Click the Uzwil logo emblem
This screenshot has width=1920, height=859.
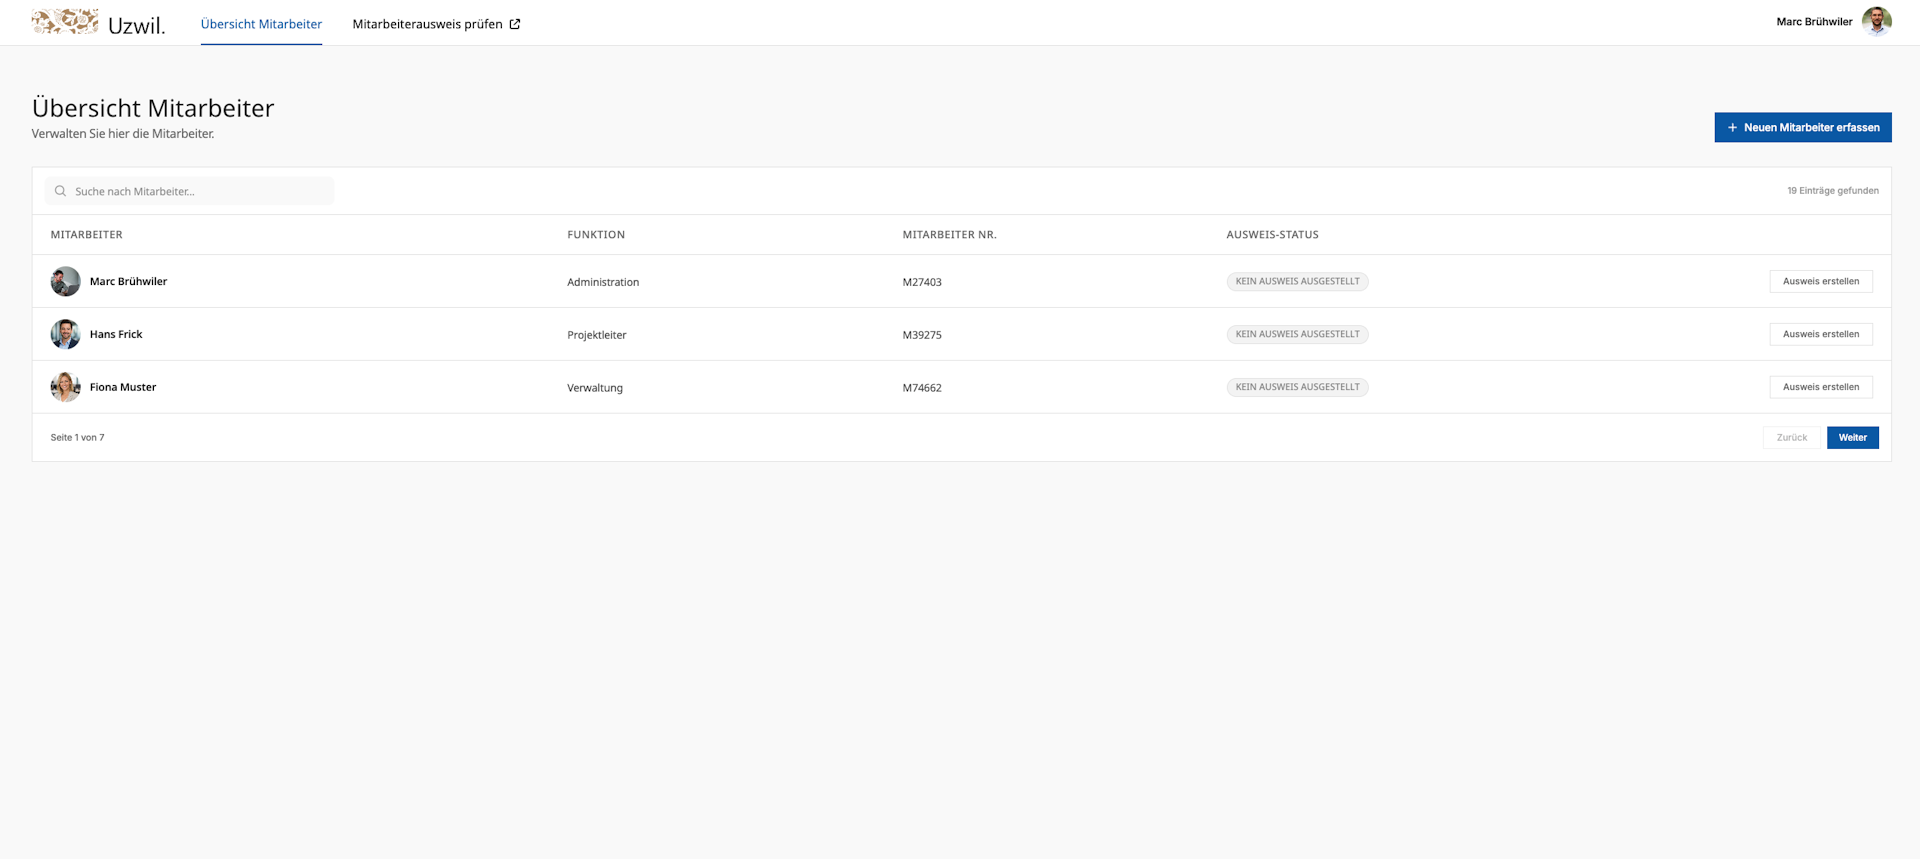(x=65, y=22)
